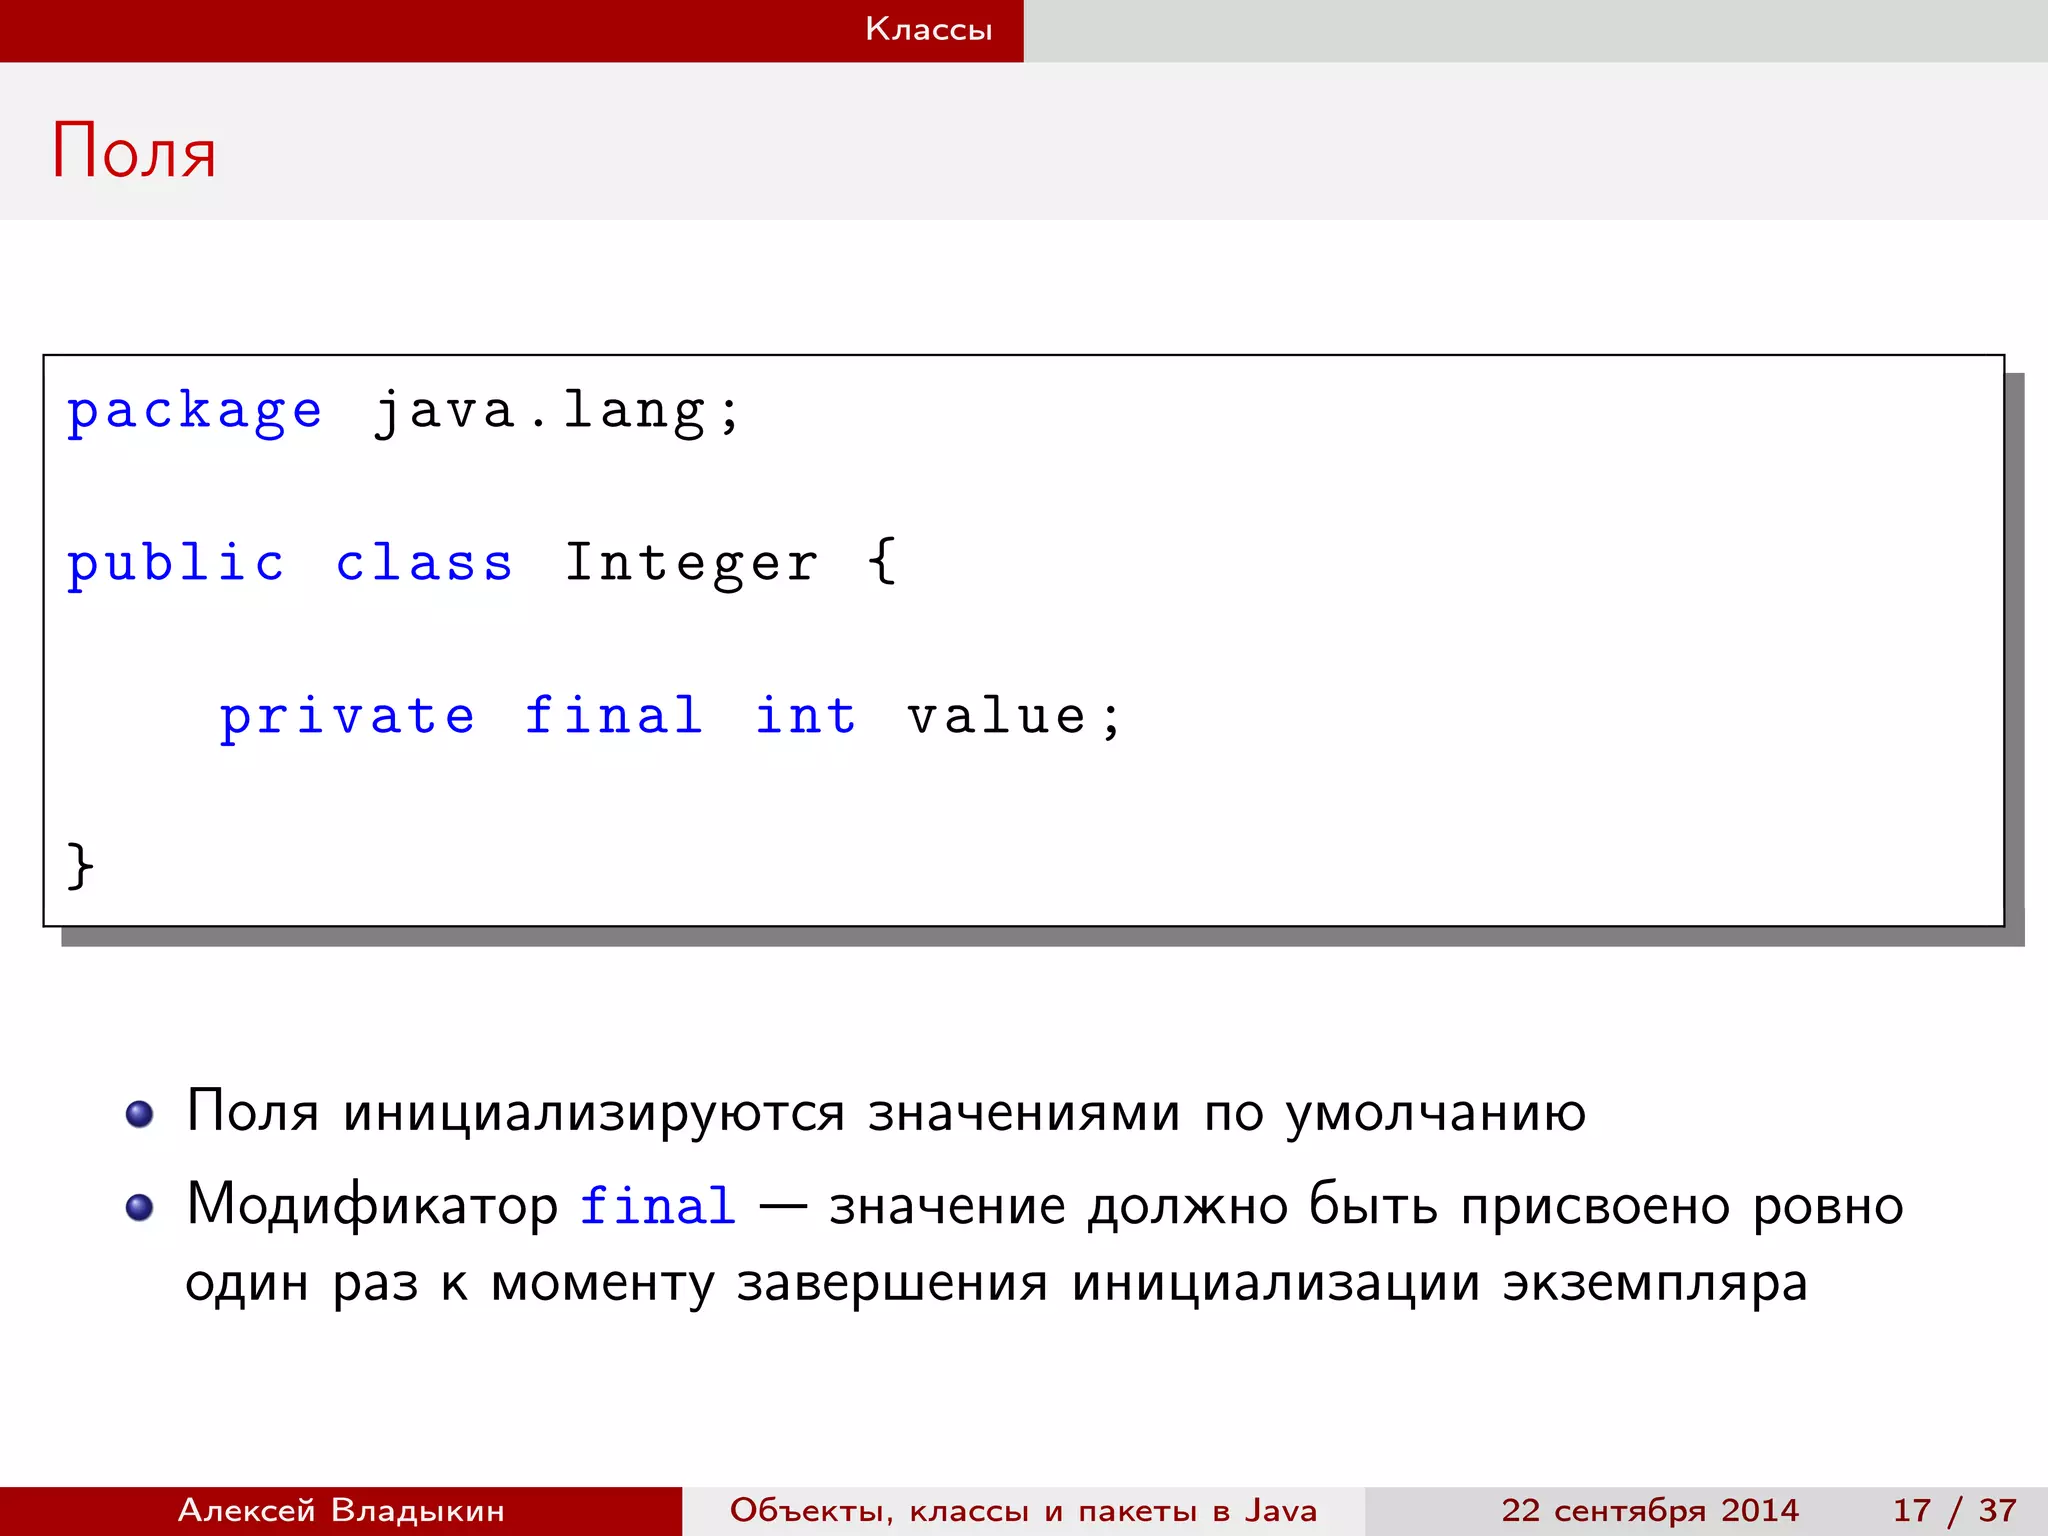This screenshot has height=1536, width=2048.
Task: Click the 'final' keyword in the code block
Action: click(614, 716)
